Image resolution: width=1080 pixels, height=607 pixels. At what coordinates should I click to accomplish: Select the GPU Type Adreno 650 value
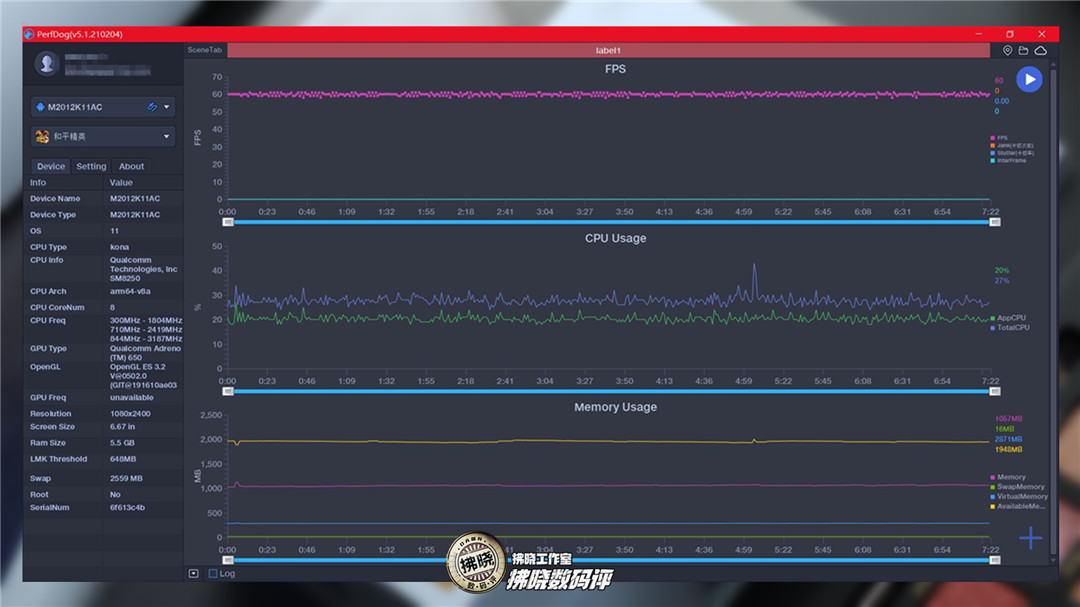point(145,353)
